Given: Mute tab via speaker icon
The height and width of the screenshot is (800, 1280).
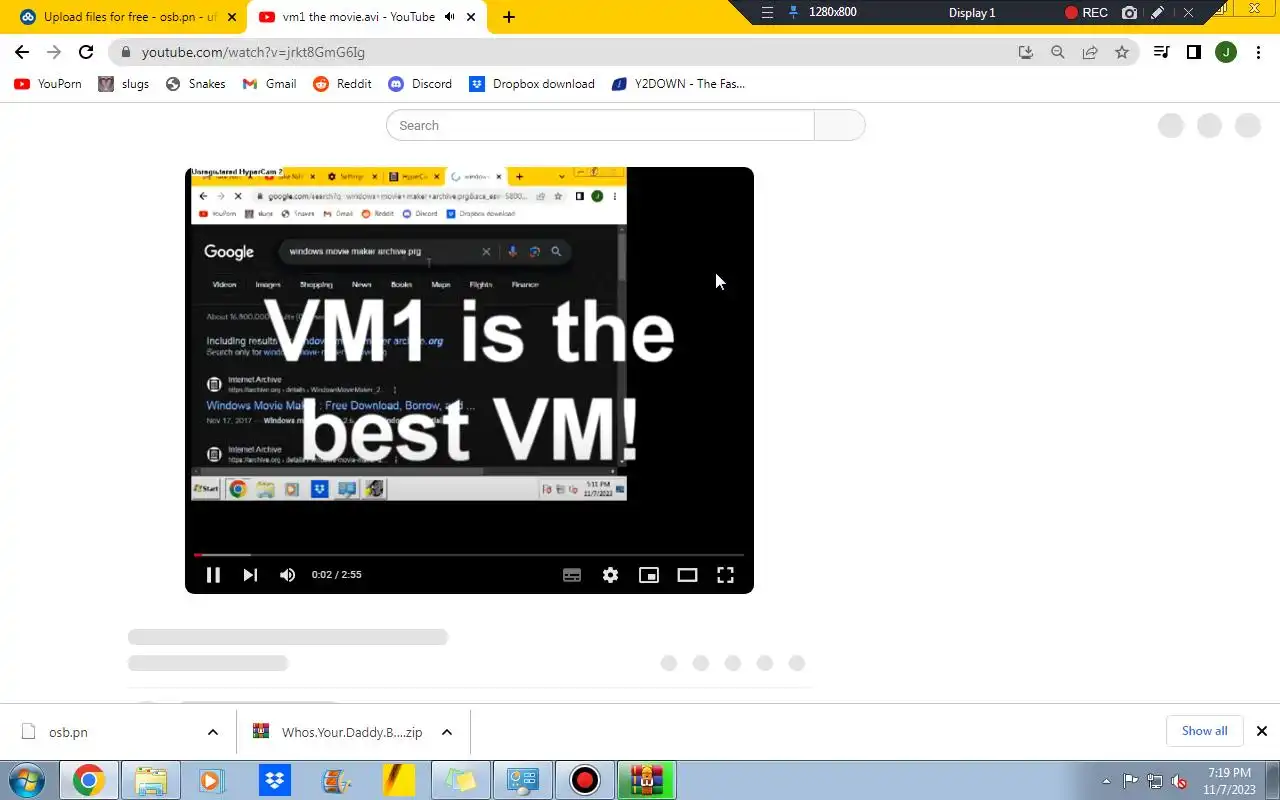Looking at the screenshot, I should click(449, 17).
